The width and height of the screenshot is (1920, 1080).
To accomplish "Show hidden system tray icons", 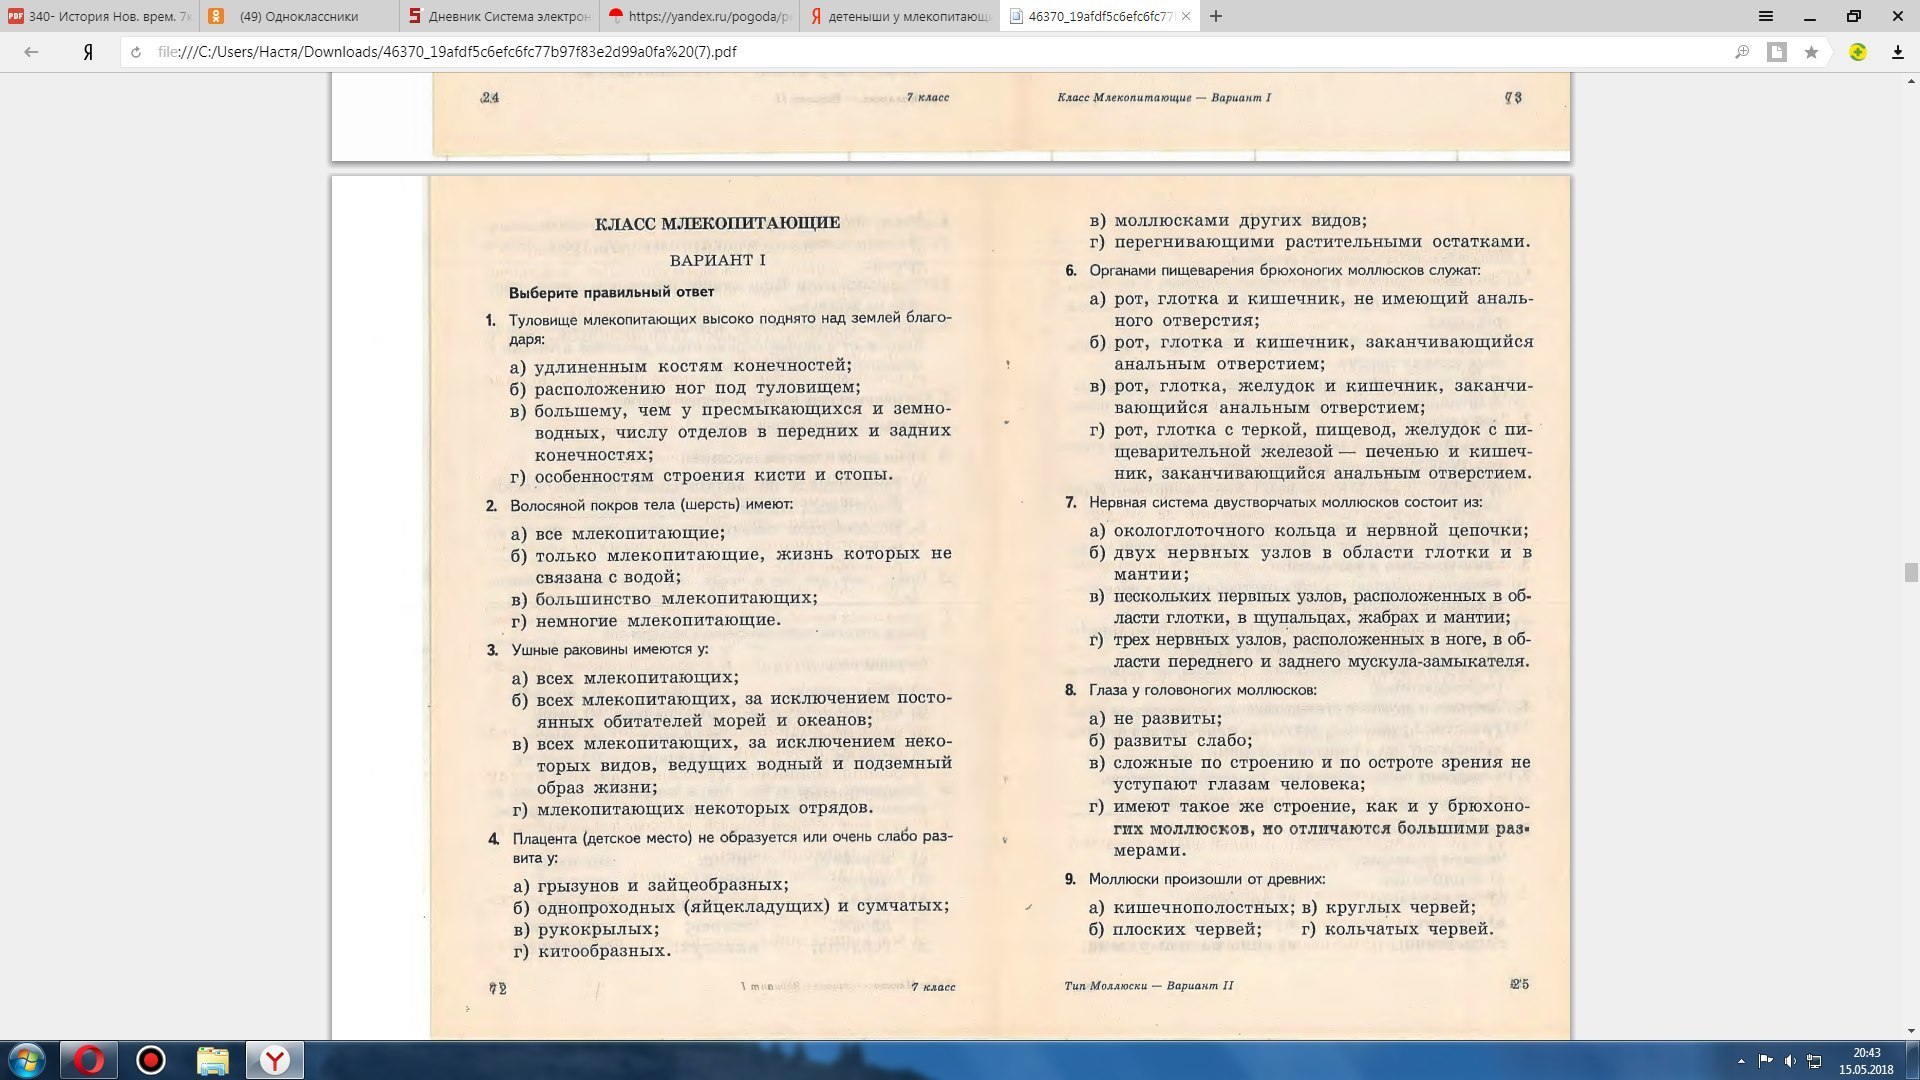I will pos(1741,1061).
